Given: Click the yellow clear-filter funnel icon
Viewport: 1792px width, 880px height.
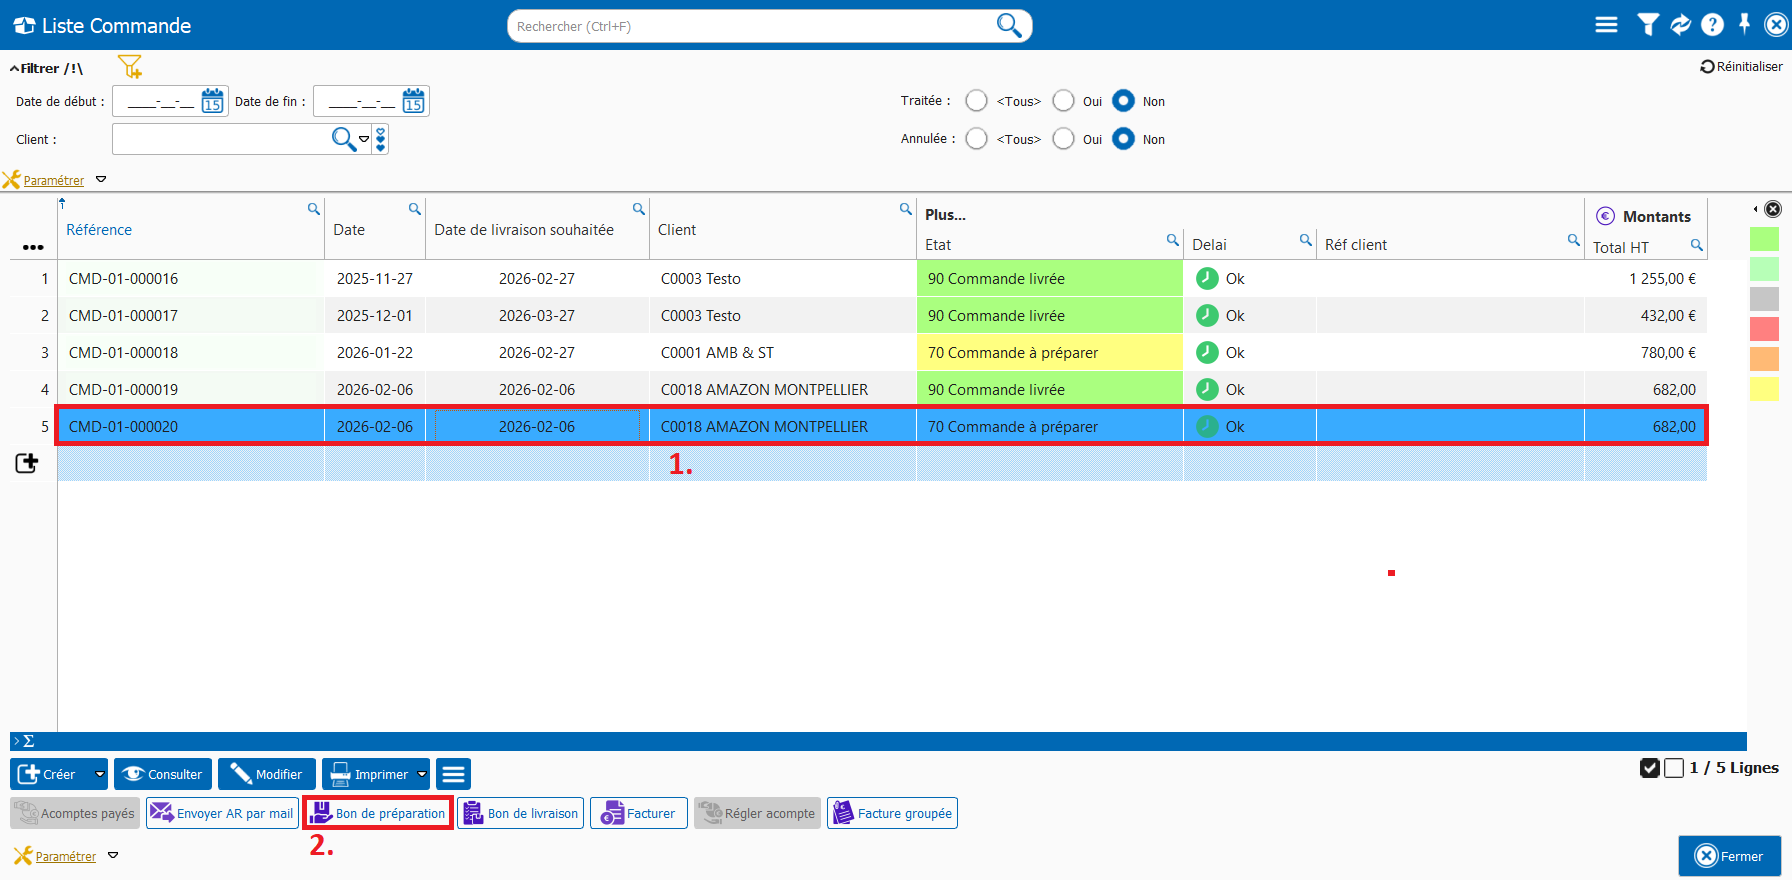Looking at the screenshot, I should click(x=130, y=67).
